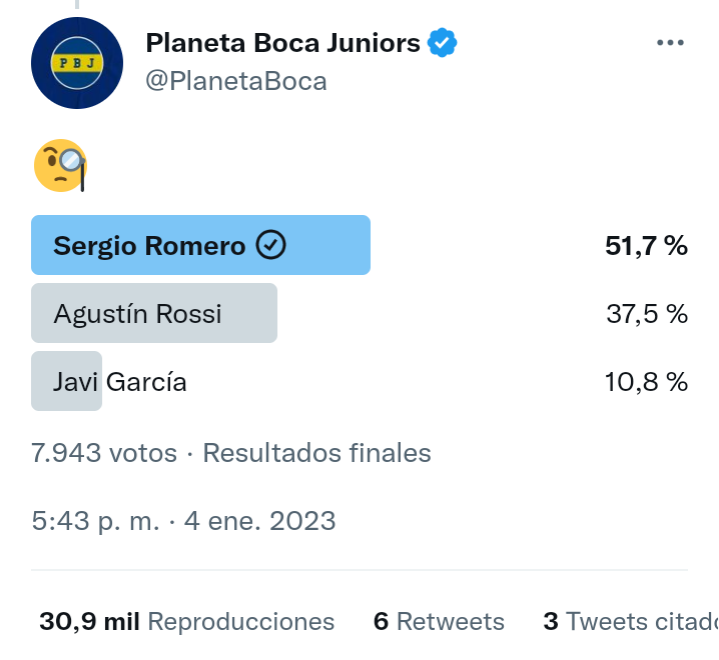Click the 51,7 % result value

tap(646, 245)
